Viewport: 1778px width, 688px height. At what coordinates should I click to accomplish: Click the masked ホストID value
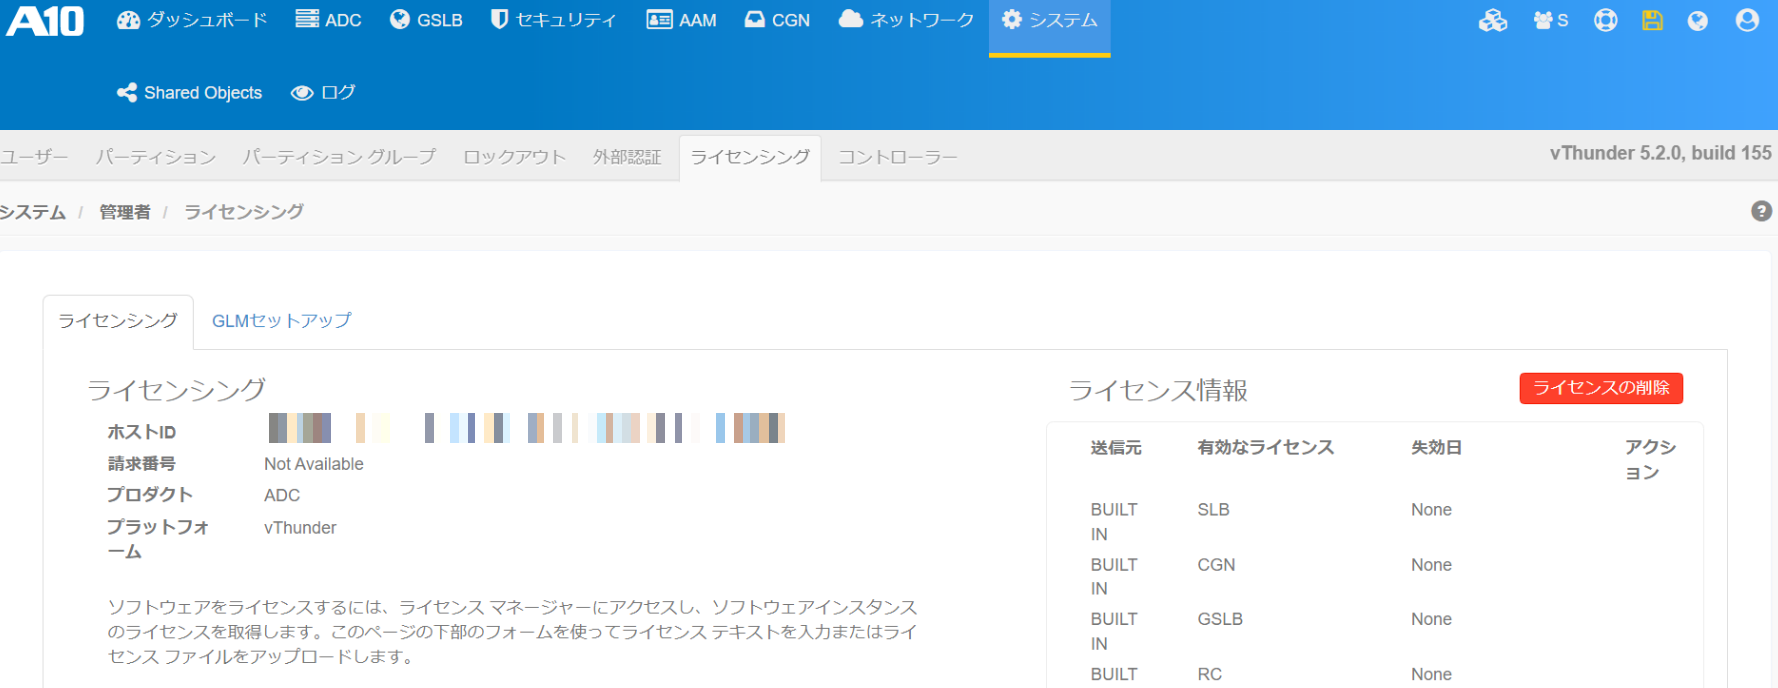tap(527, 428)
